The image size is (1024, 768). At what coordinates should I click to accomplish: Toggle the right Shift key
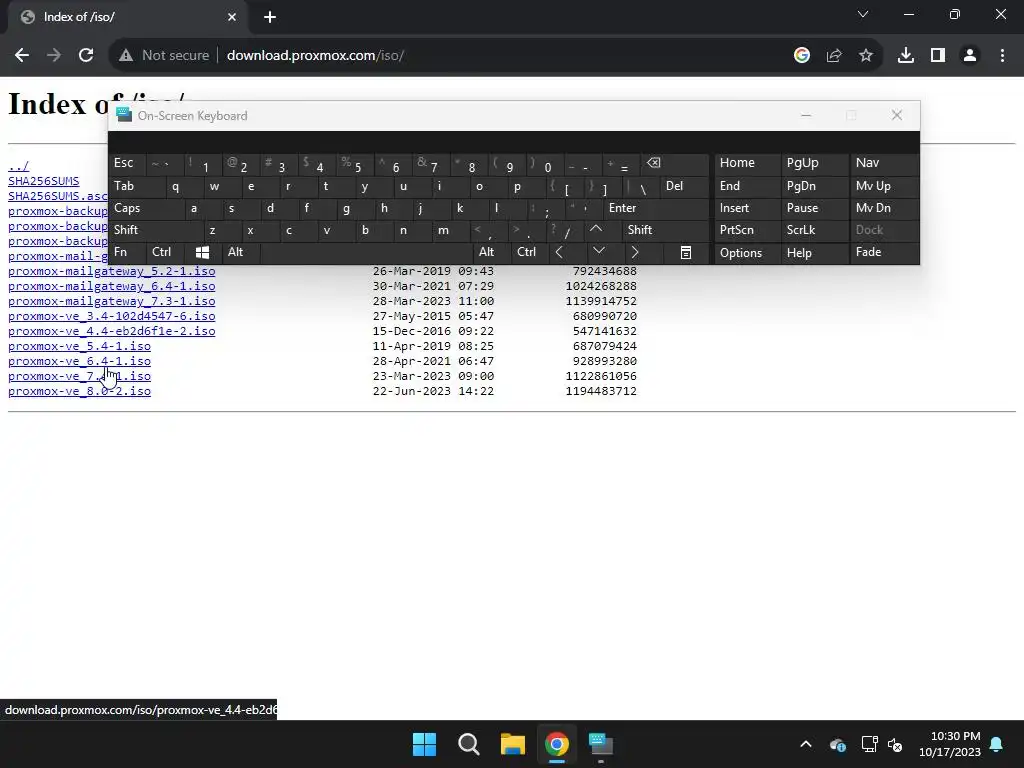pyautogui.click(x=665, y=230)
